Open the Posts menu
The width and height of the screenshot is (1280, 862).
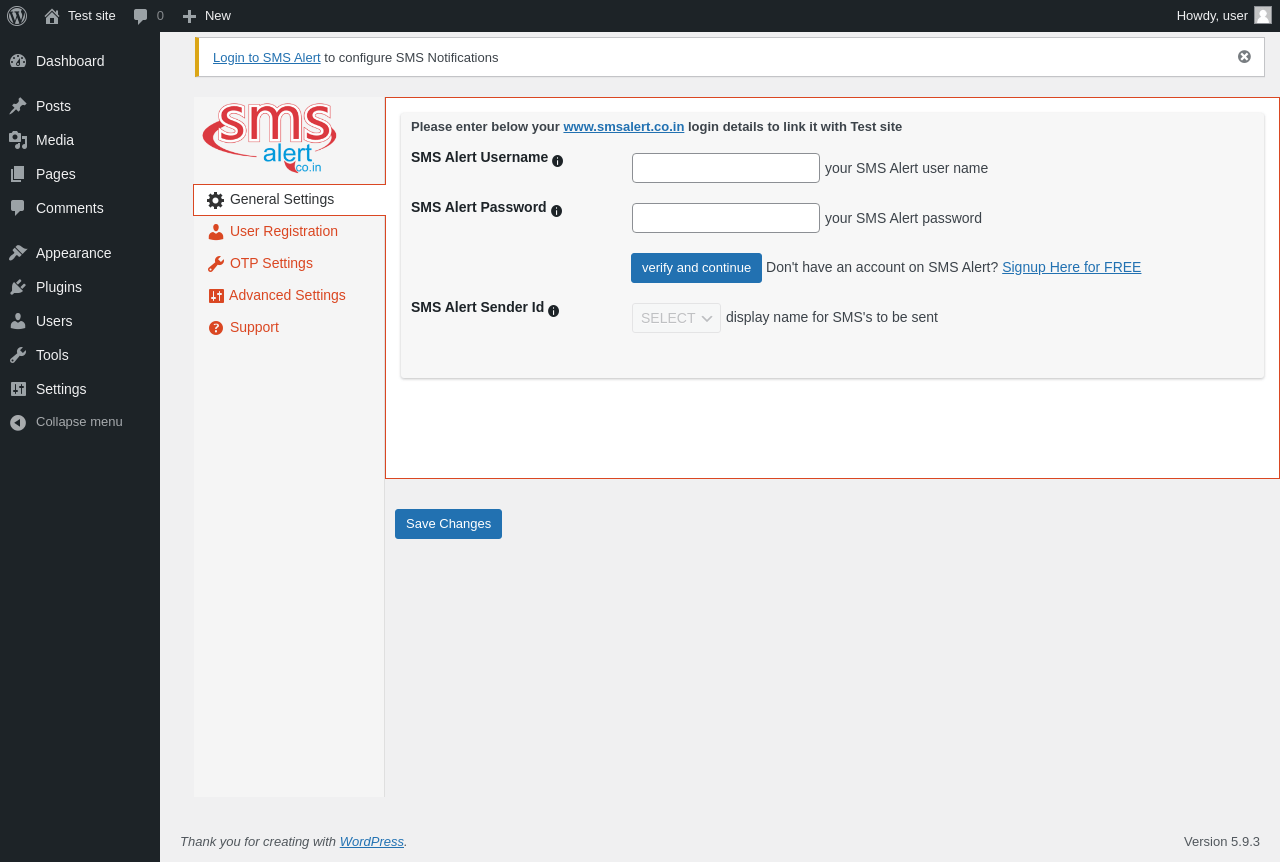80,106
